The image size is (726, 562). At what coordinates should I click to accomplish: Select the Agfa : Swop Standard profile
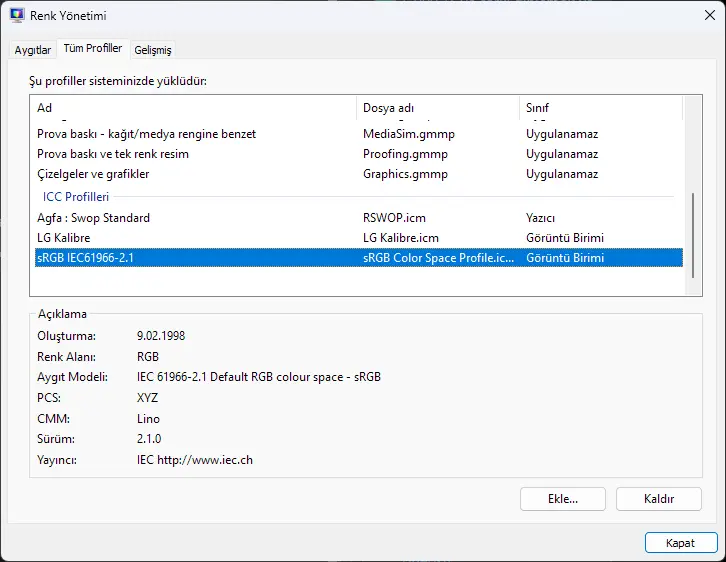coord(359,218)
